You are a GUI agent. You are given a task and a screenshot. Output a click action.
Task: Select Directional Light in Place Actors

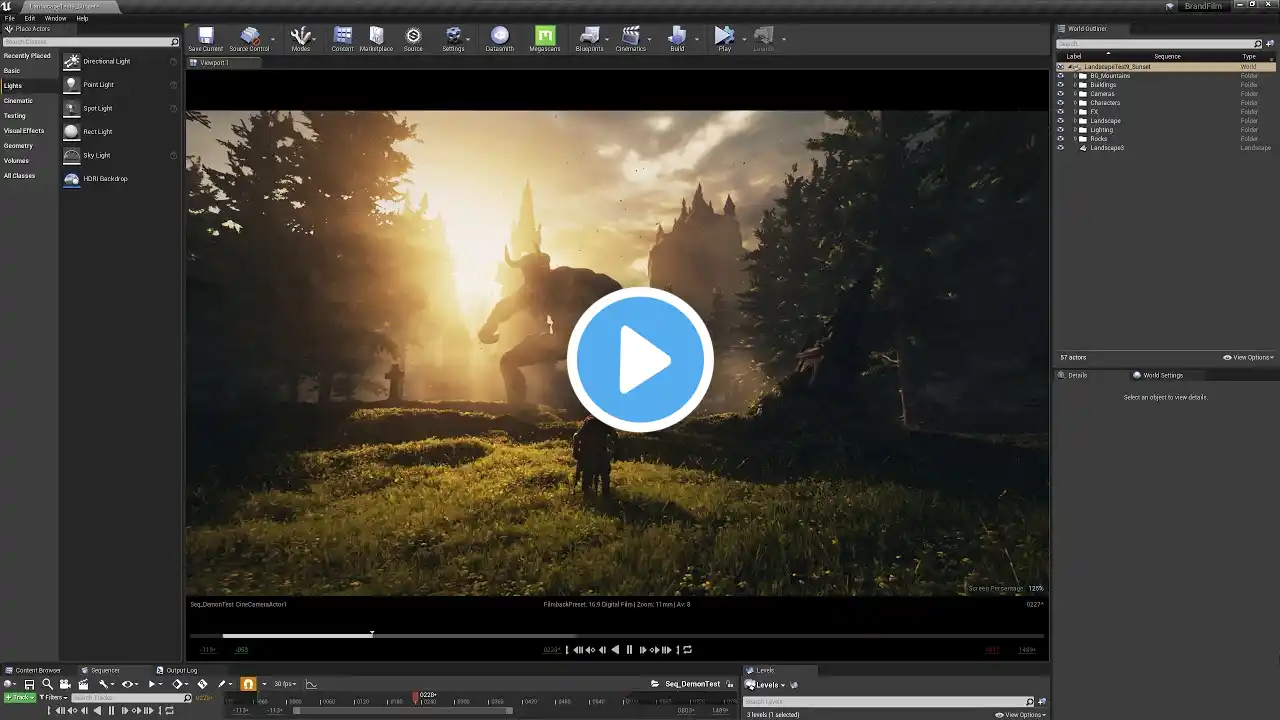pos(107,62)
